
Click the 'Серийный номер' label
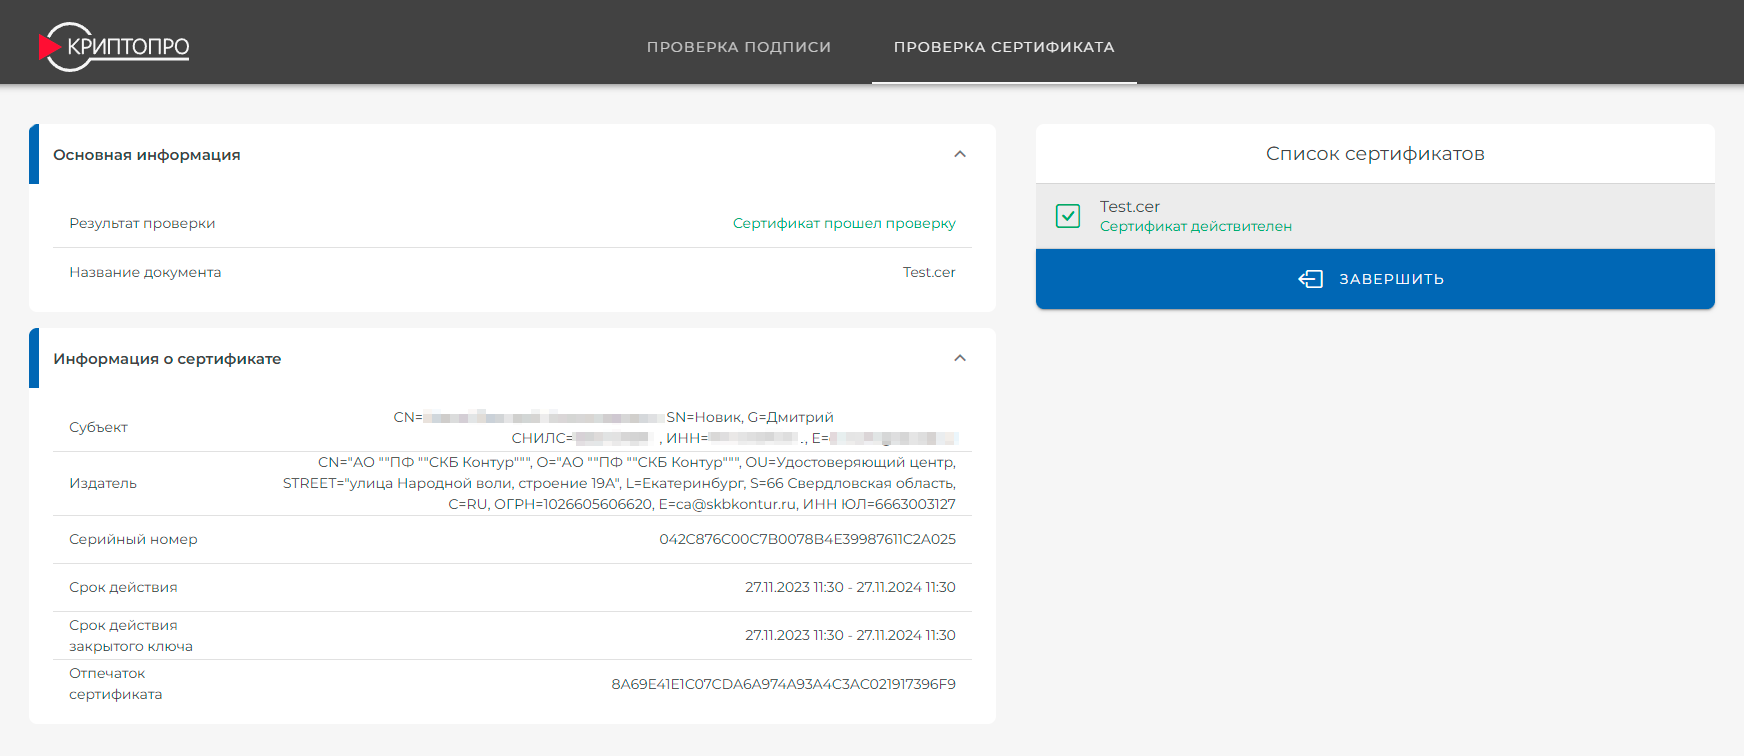(x=133, y=539)
